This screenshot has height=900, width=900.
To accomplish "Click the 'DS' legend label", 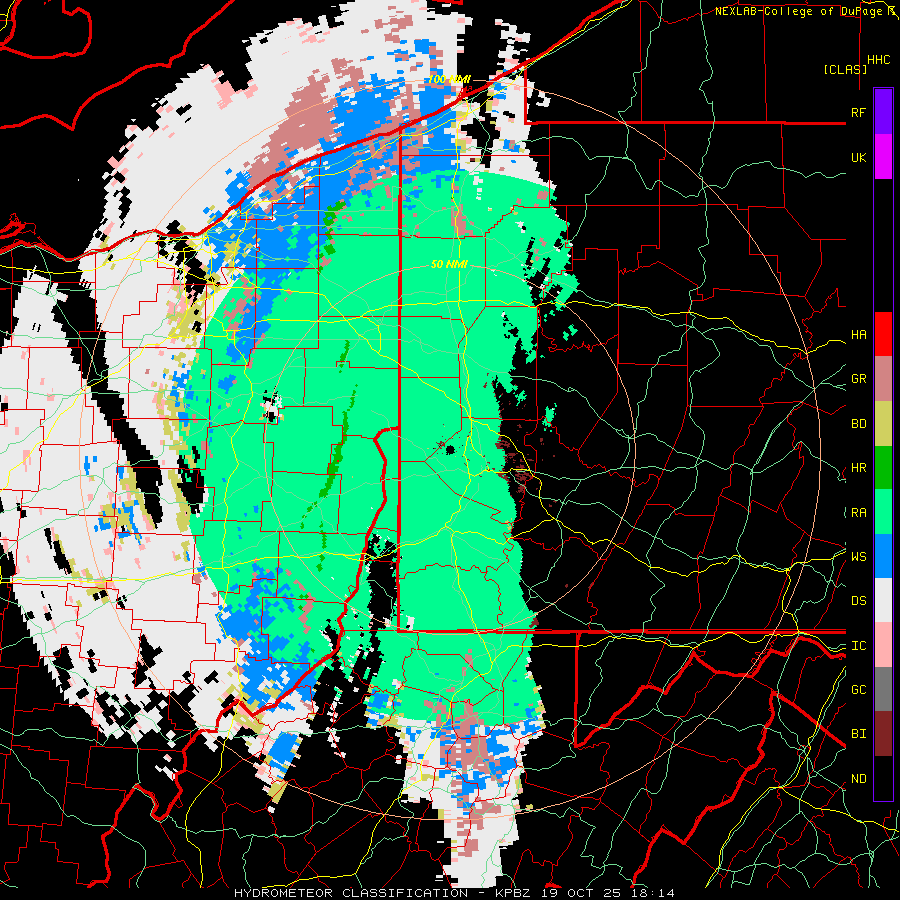I will [858, 601].
